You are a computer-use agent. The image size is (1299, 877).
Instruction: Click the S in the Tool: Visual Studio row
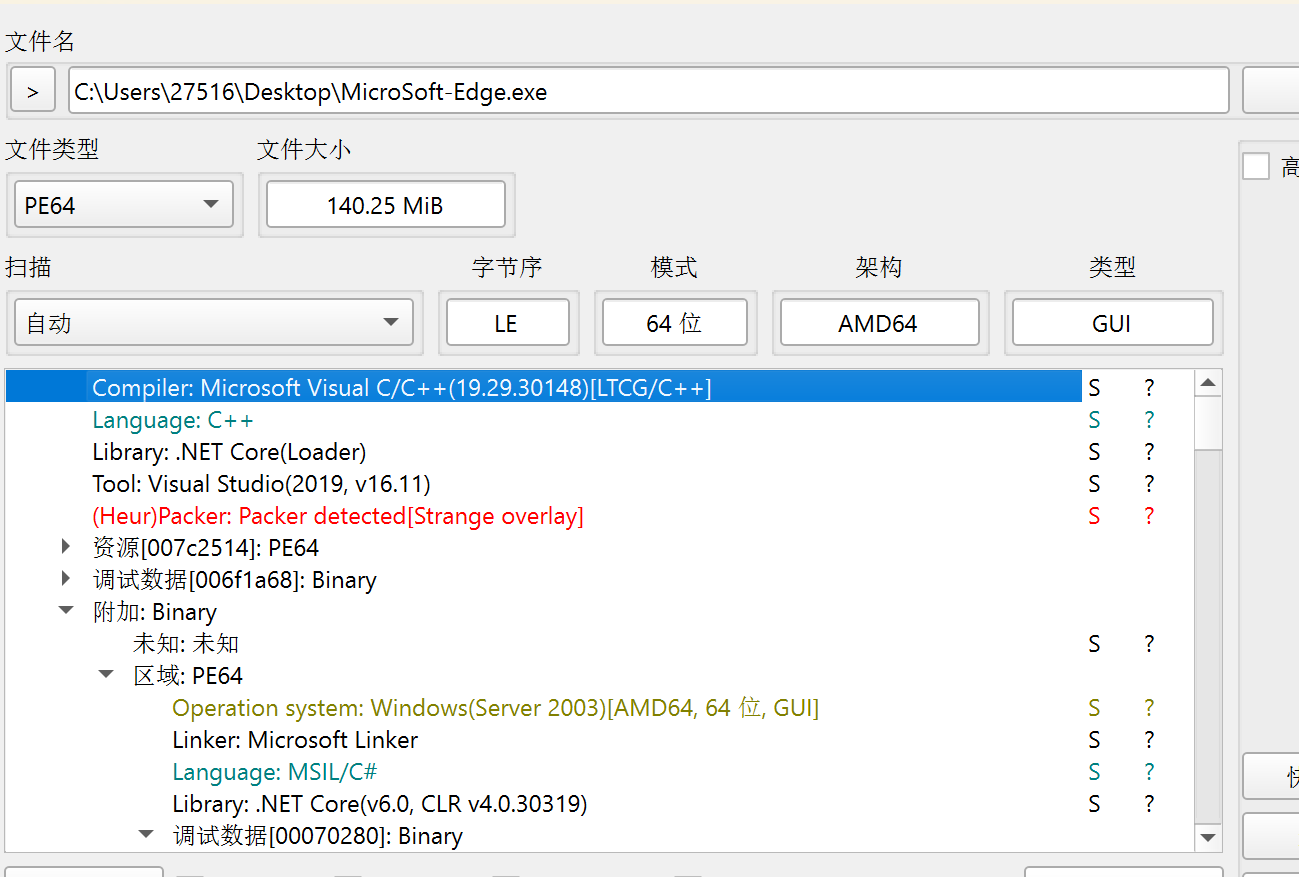(x=1094, y=484)
